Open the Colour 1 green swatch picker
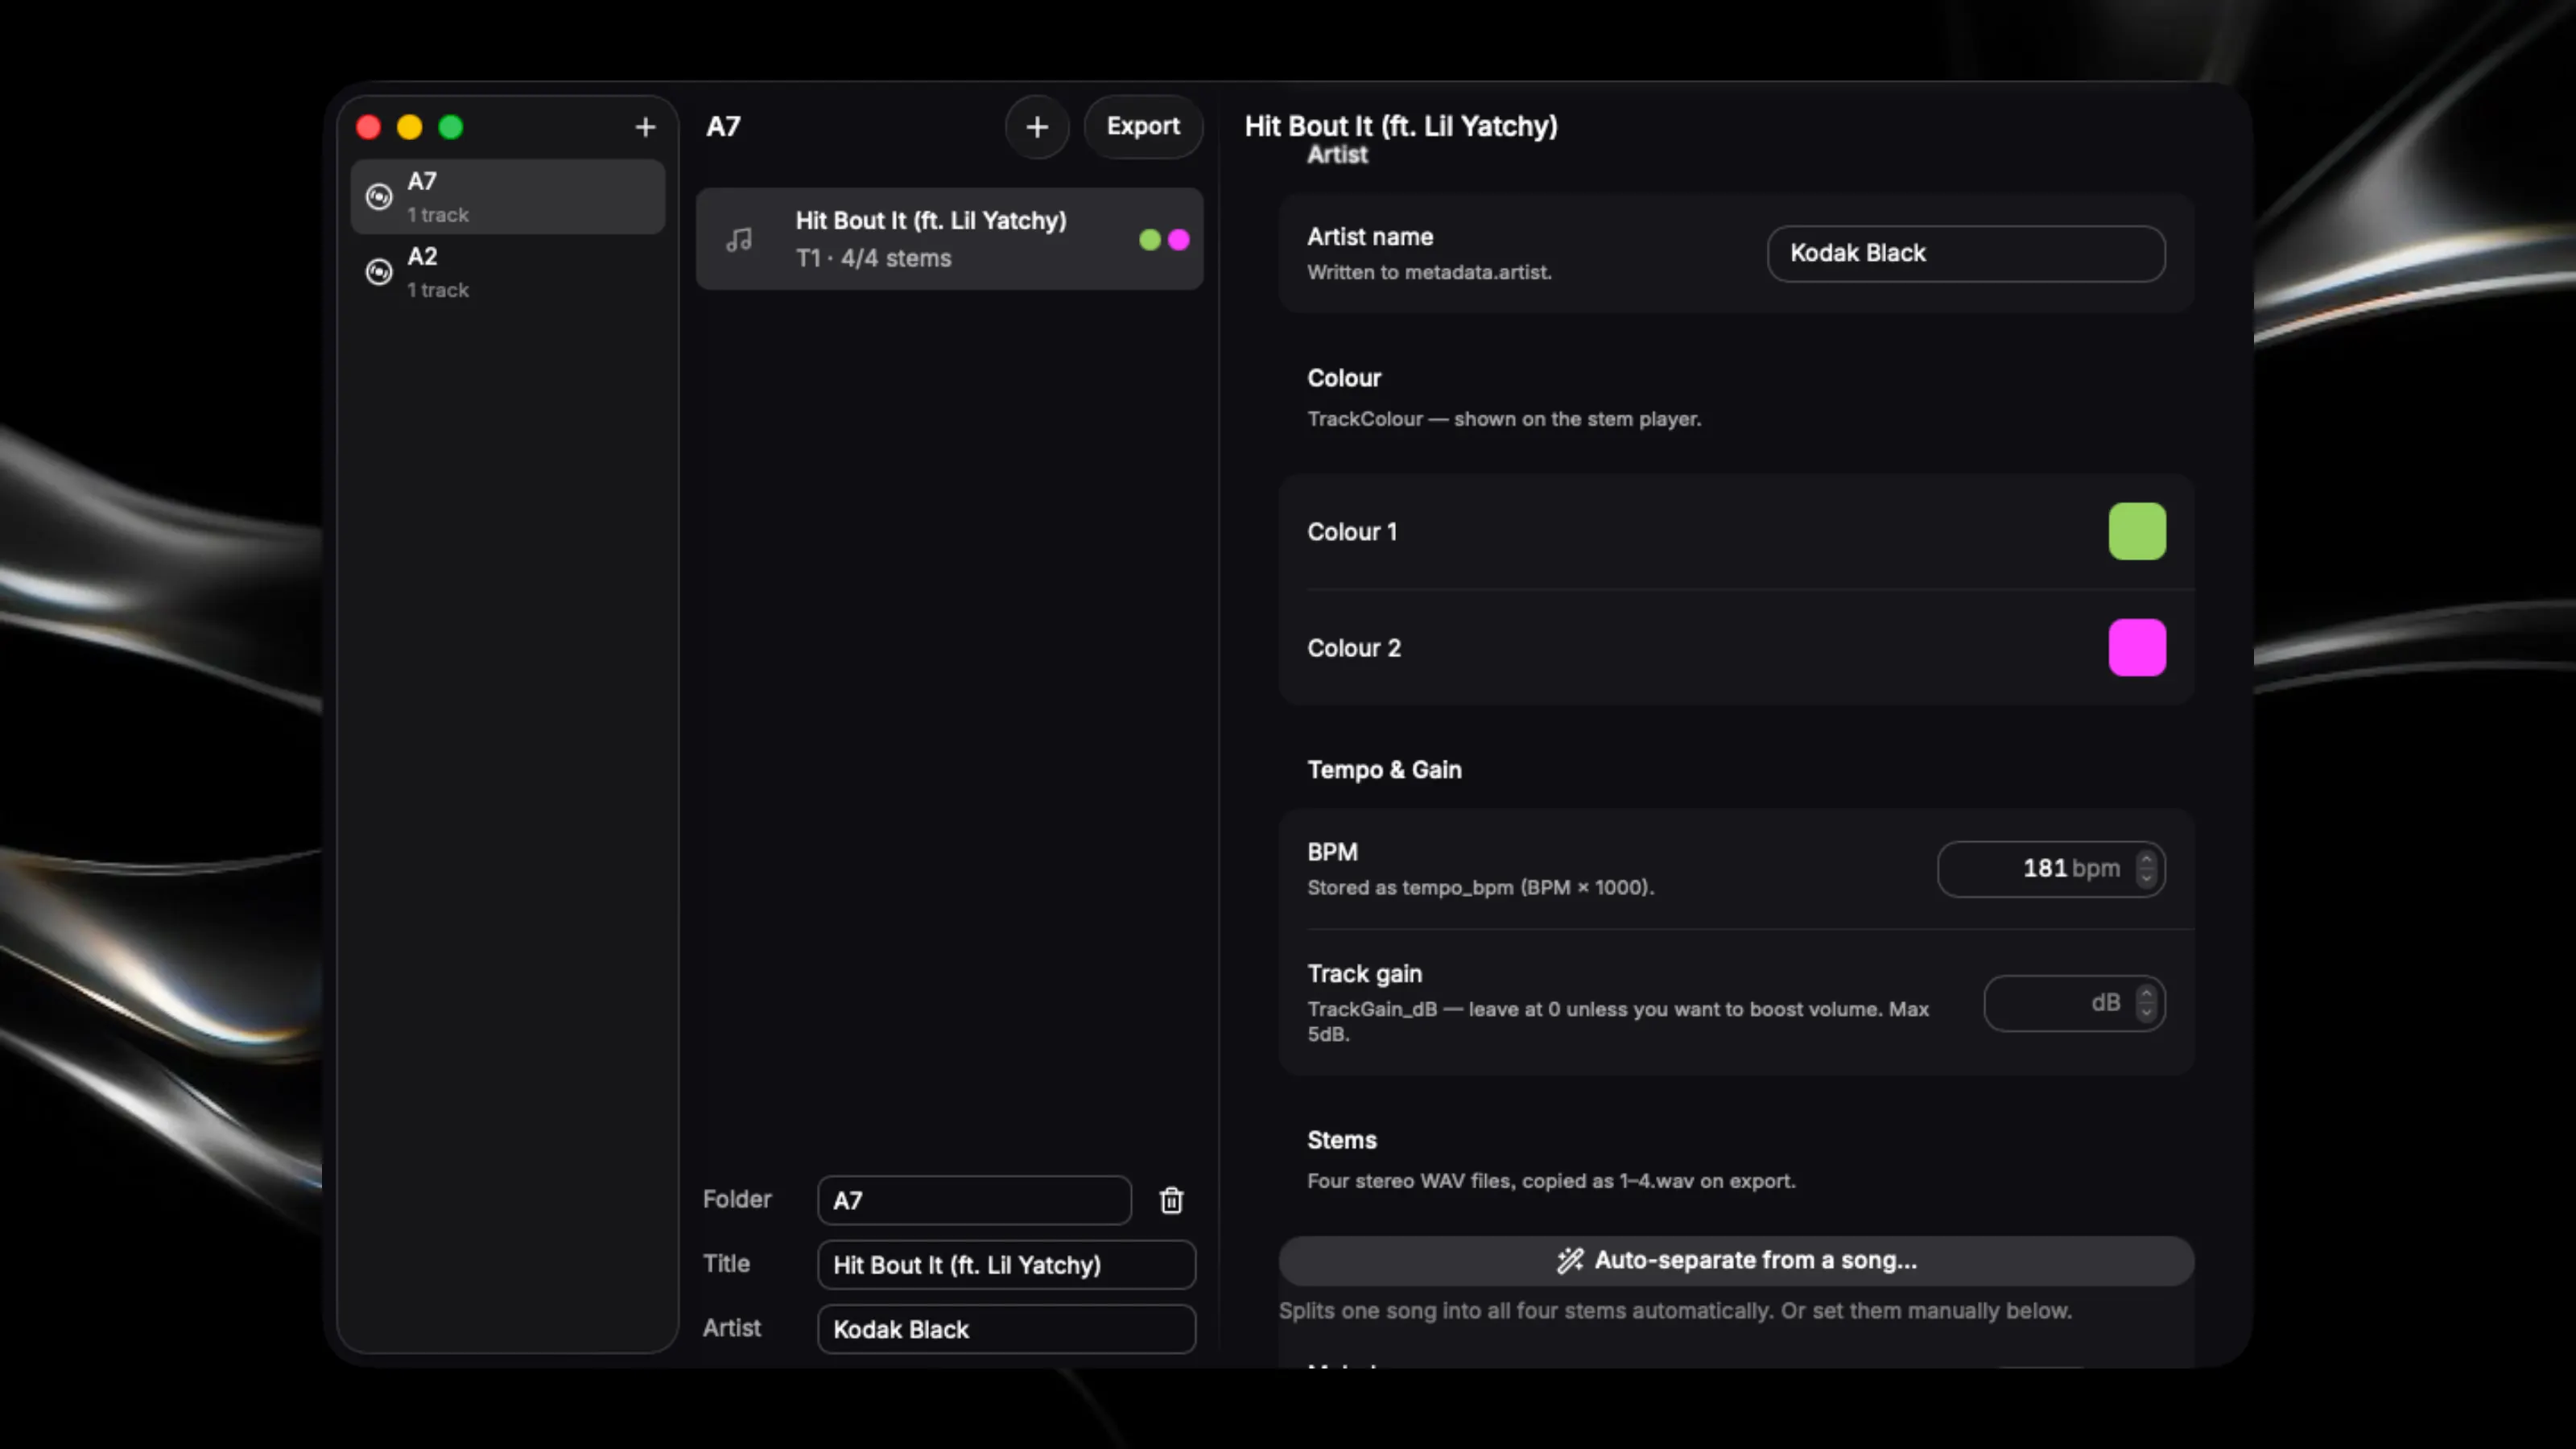Image resolution: width=2576 pixels, height=1449 pixels. pos(2137,531)
